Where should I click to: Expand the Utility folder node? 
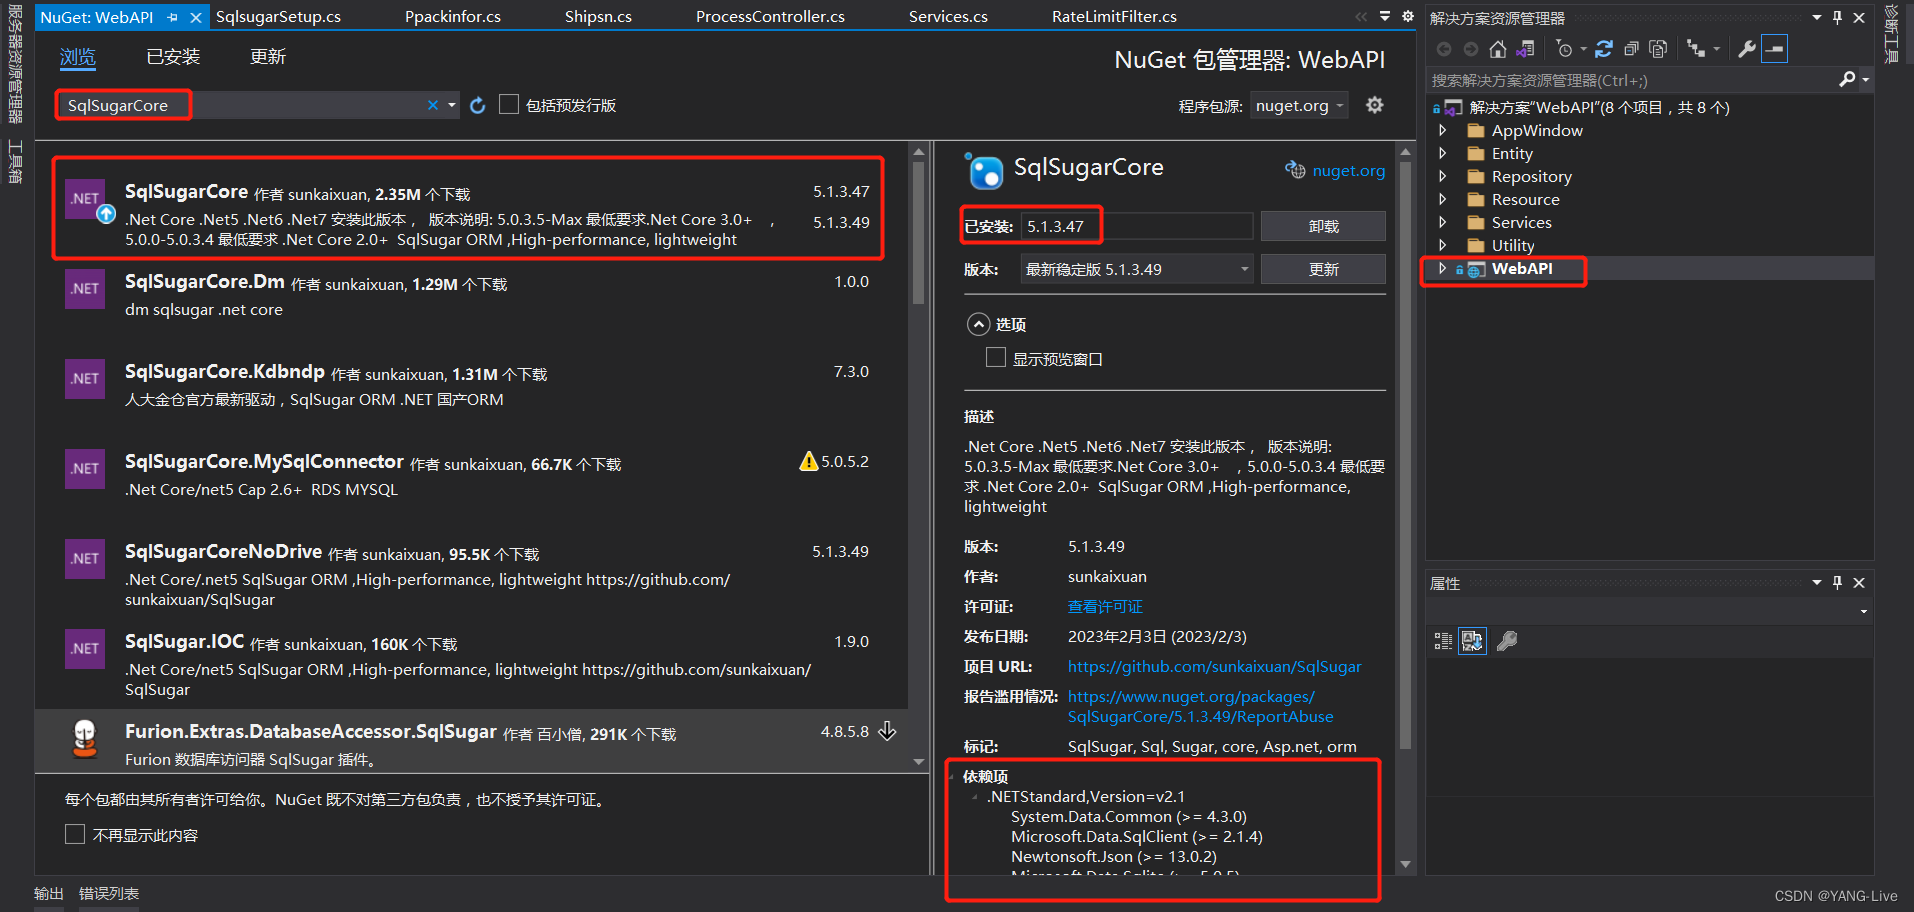(1442, 245)
